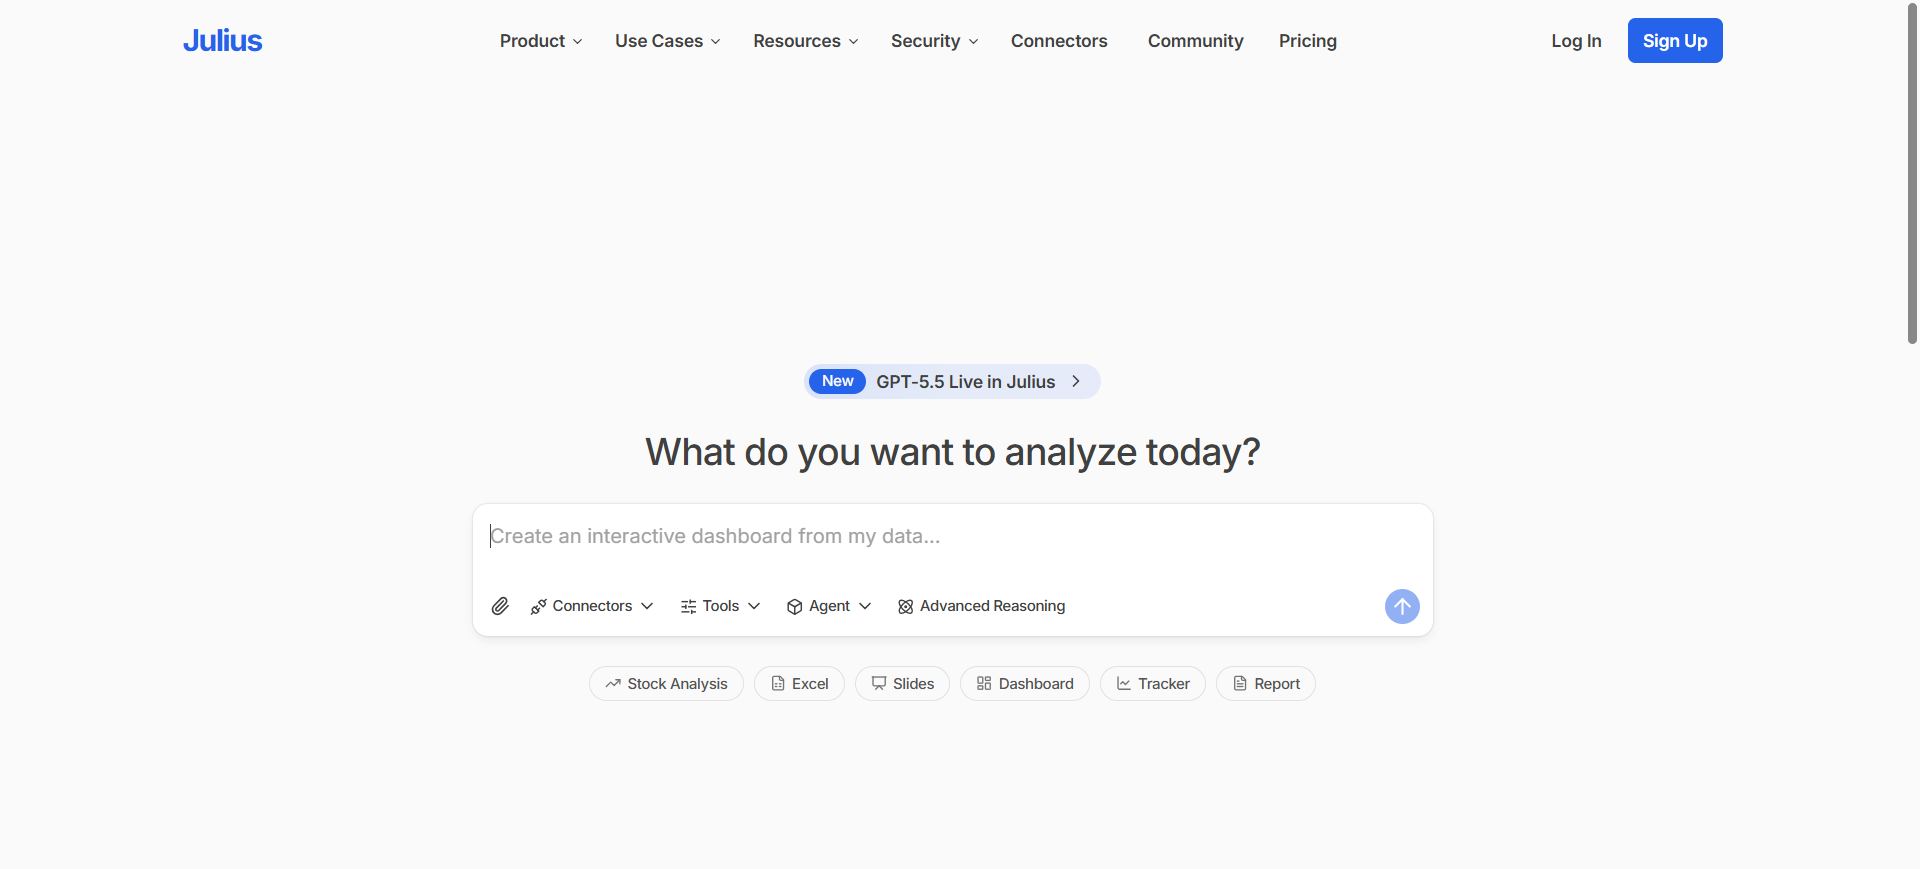Open the Tools dropdown

720,606
